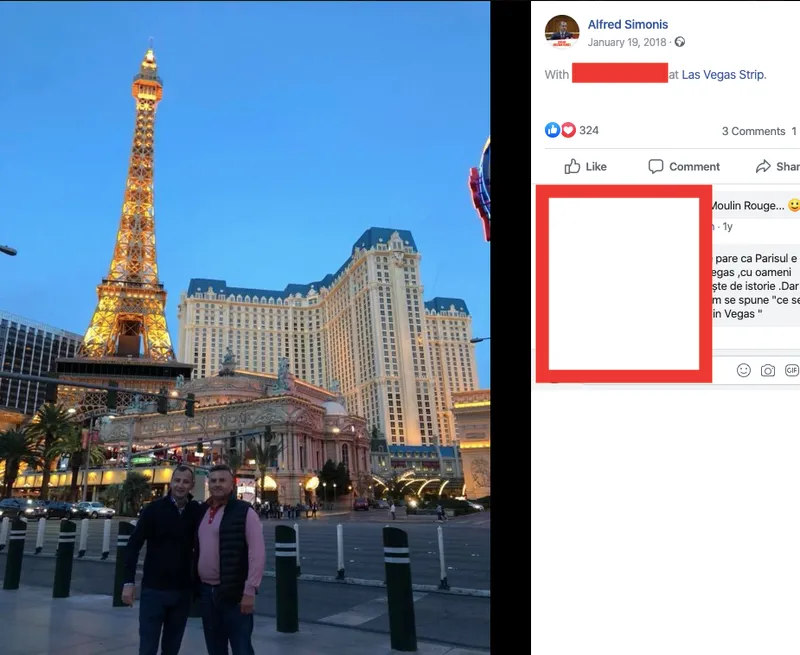Click the Alfred Simonis name link
This screenshot has height=655, width=800.
(628, 24)
